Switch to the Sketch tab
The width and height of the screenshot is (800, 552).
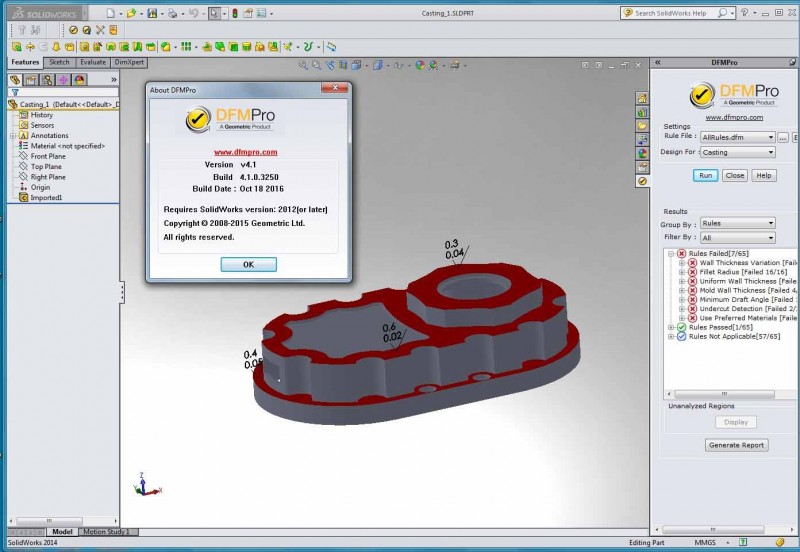point(58,62)
